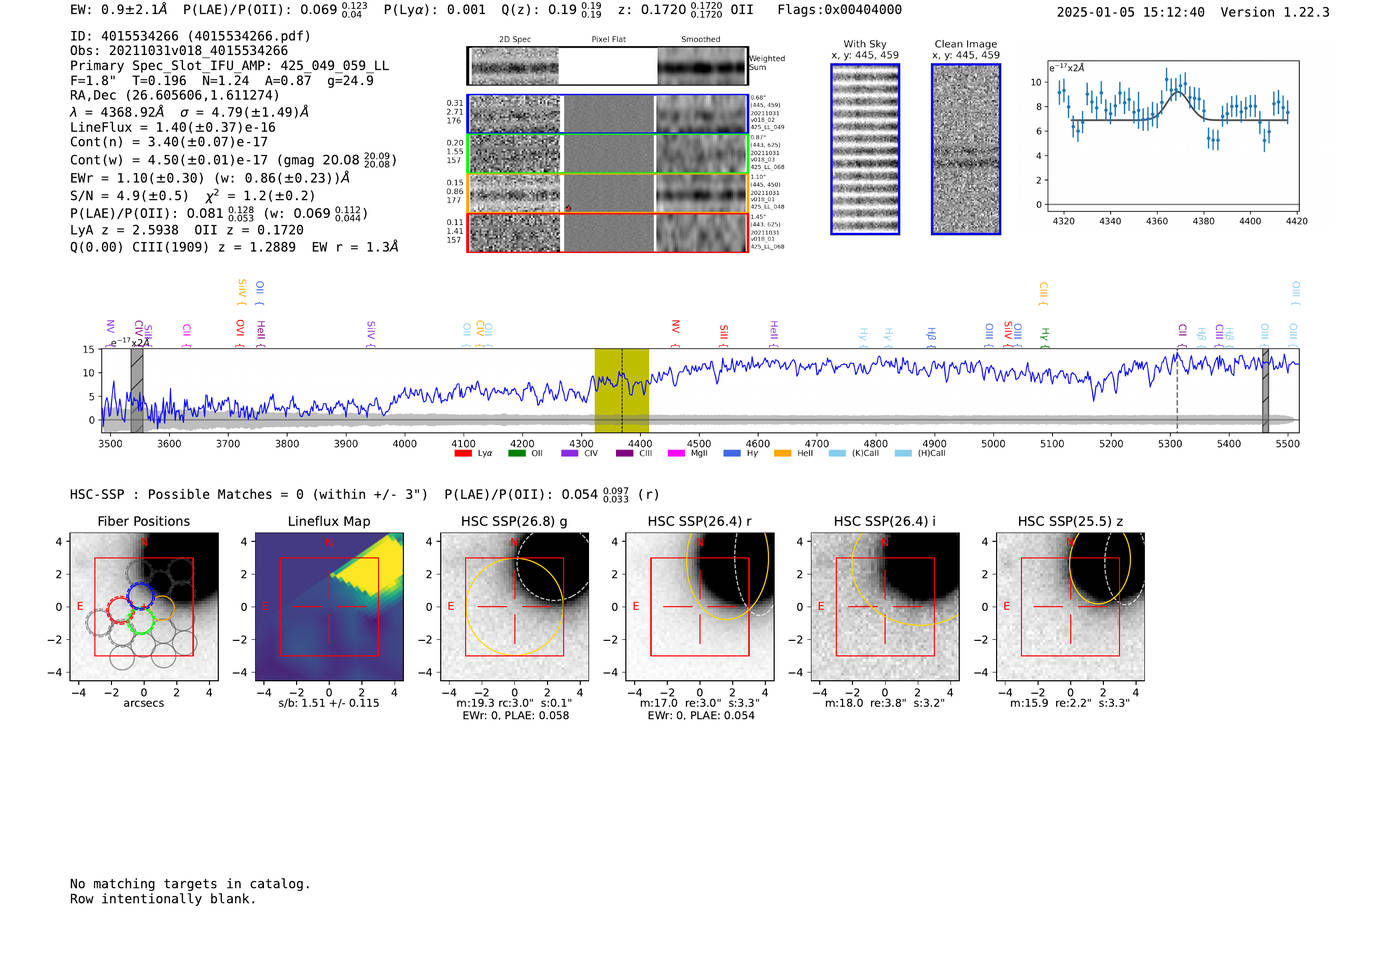Click the Hγ blue legend swatch
This screenshot has height=953, width=1400.
point(732,453)
